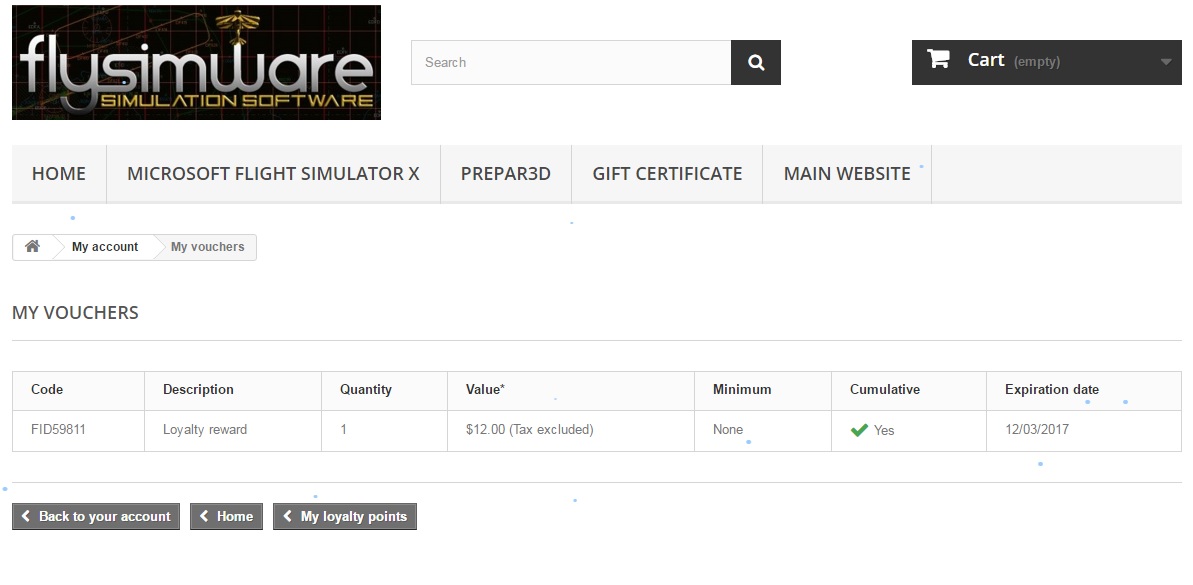Click into the Search input field
Screen dimensions: 1193x585
point(571,62)
